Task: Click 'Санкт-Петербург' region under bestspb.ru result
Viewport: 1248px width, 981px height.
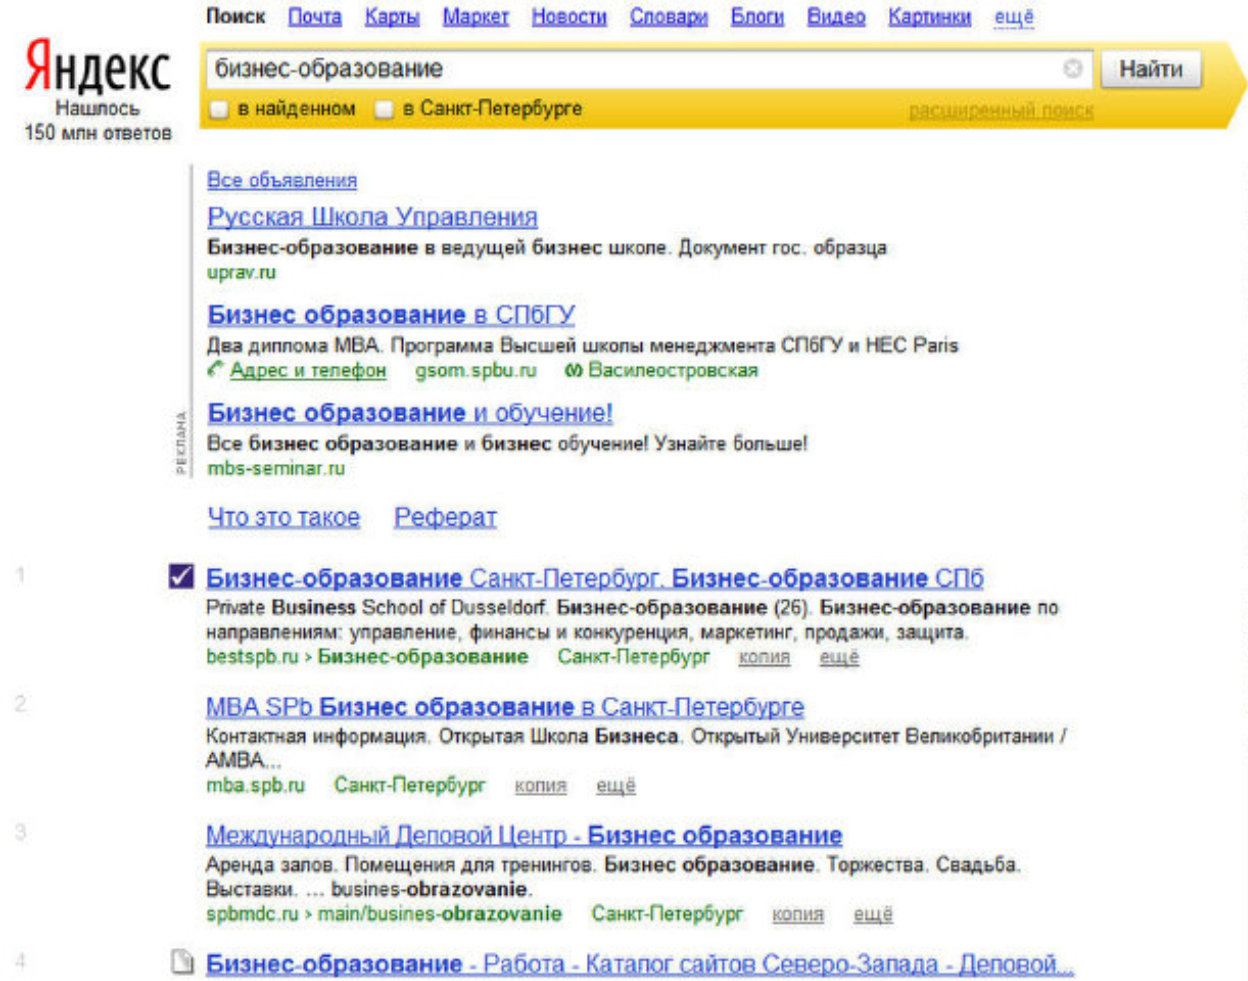Action: coord(633,657)
